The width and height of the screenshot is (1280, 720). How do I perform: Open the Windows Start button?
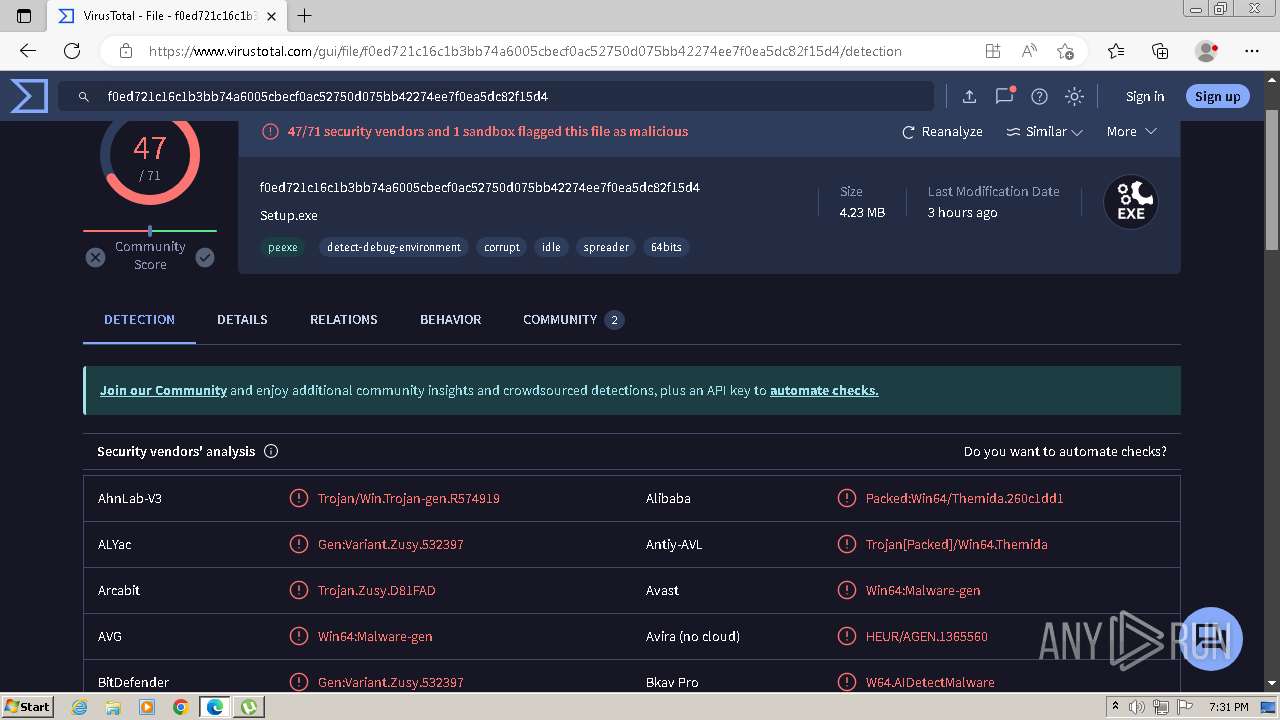[x=27, y=706]
